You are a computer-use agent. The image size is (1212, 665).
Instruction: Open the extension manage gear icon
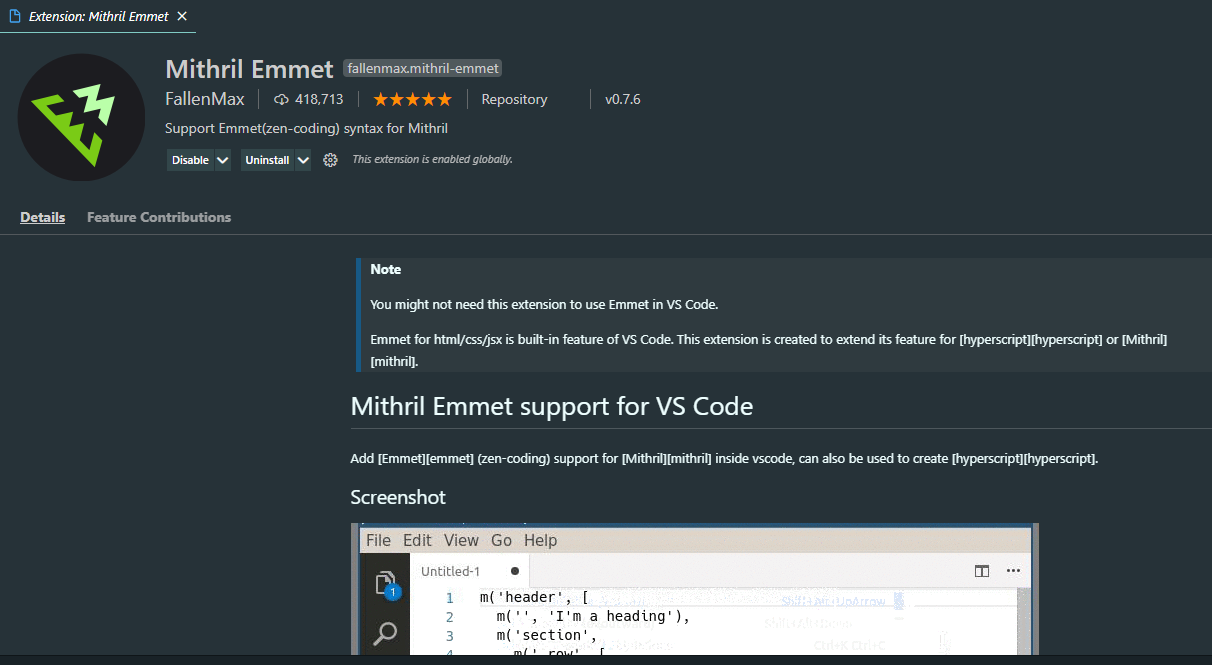point(331,160)
